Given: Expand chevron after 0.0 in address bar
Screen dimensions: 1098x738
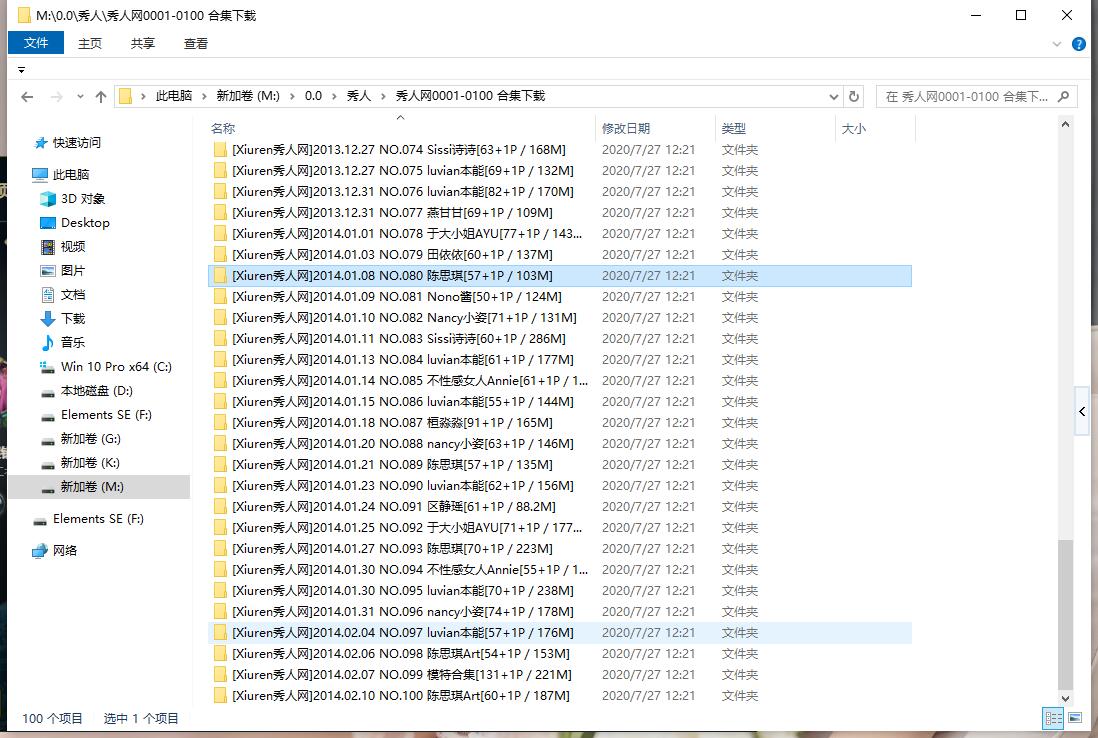Looking at the screenshot, I should click(335, 97).
